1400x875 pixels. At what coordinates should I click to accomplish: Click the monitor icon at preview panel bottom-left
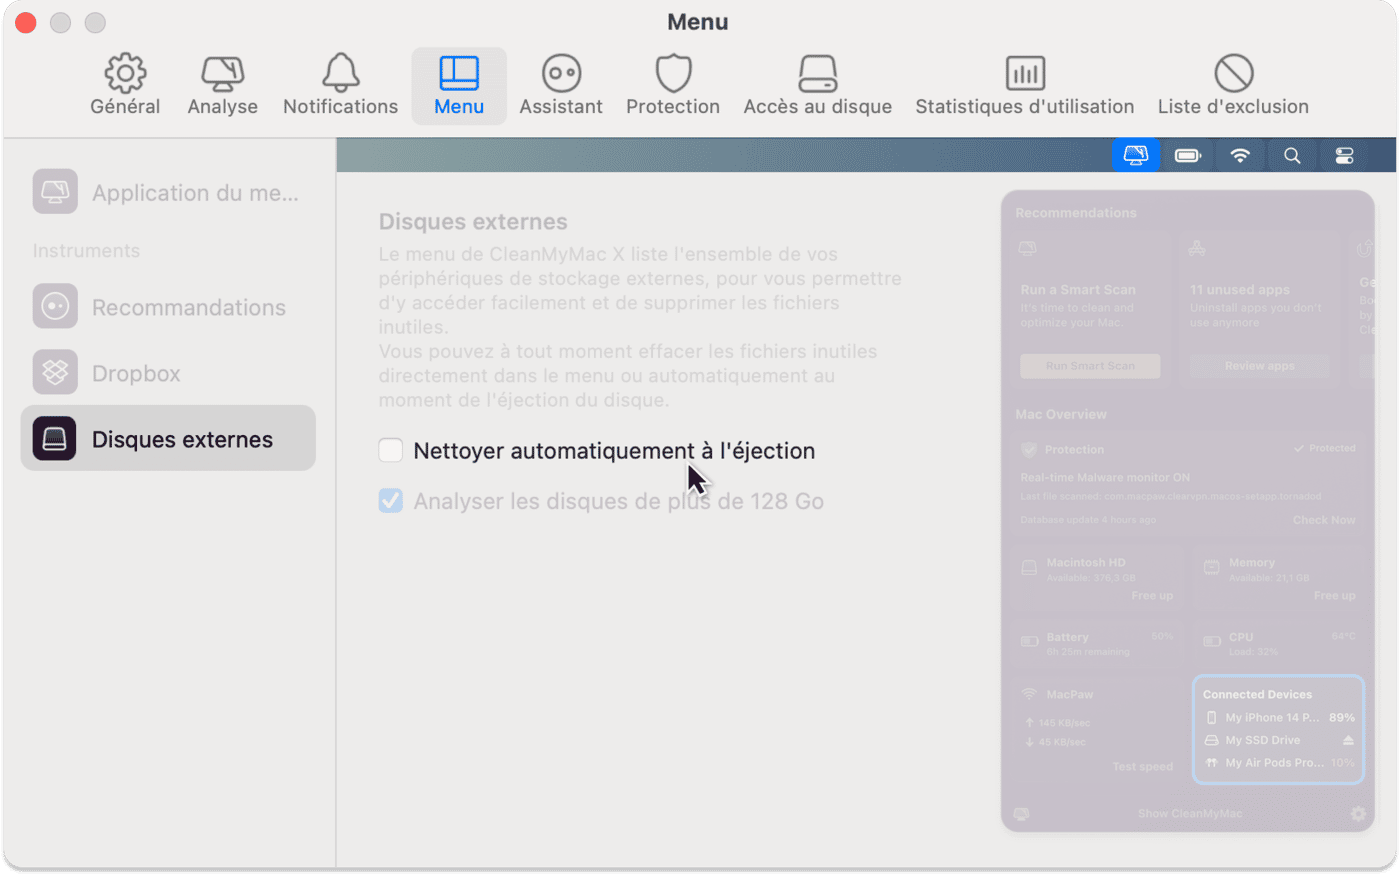1021,814
